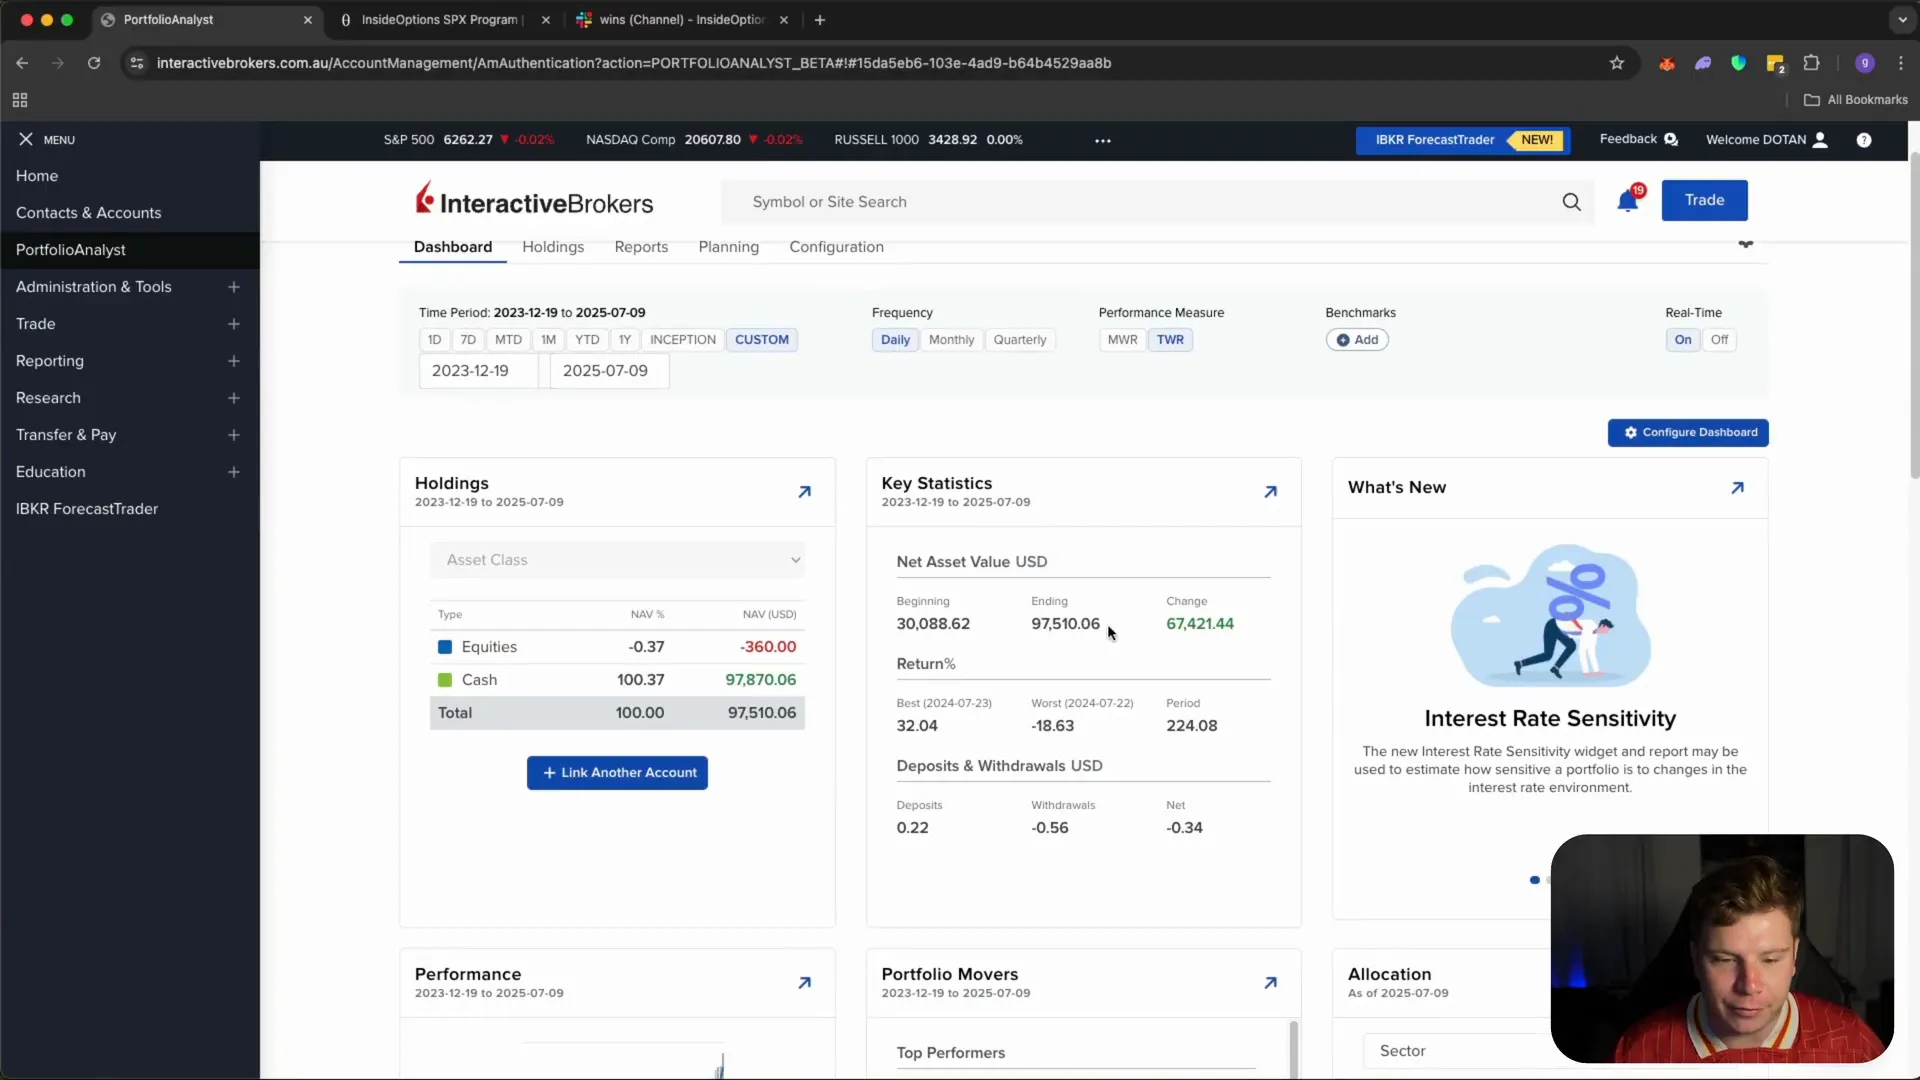Expand Trade sidebar section
1920x1080 pixels.
tap(234, 324)
